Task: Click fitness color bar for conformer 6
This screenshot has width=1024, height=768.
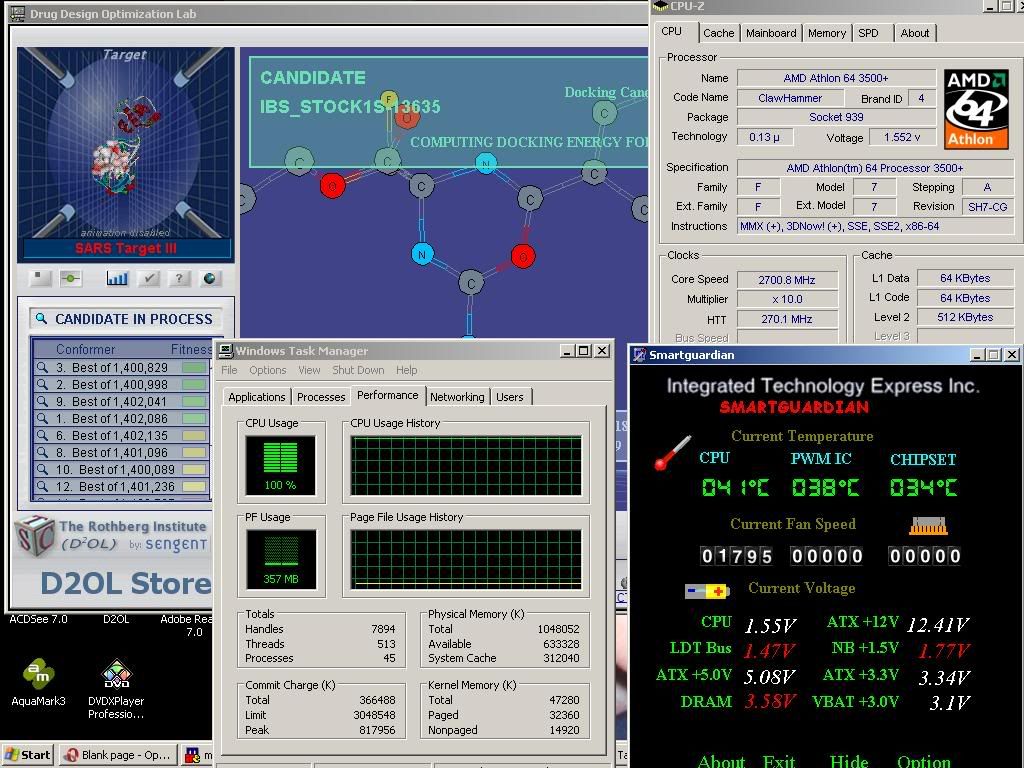Action: (x=194, y=436)
